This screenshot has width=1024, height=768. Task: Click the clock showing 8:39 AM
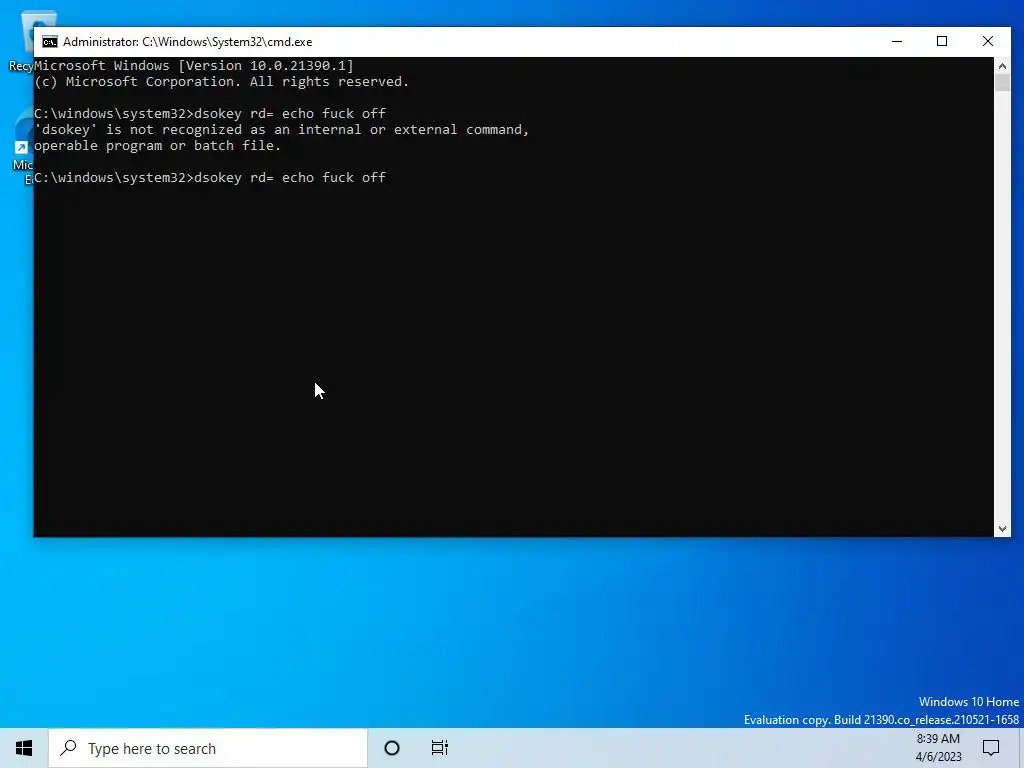pyautogui.click(x=938, y=739)
